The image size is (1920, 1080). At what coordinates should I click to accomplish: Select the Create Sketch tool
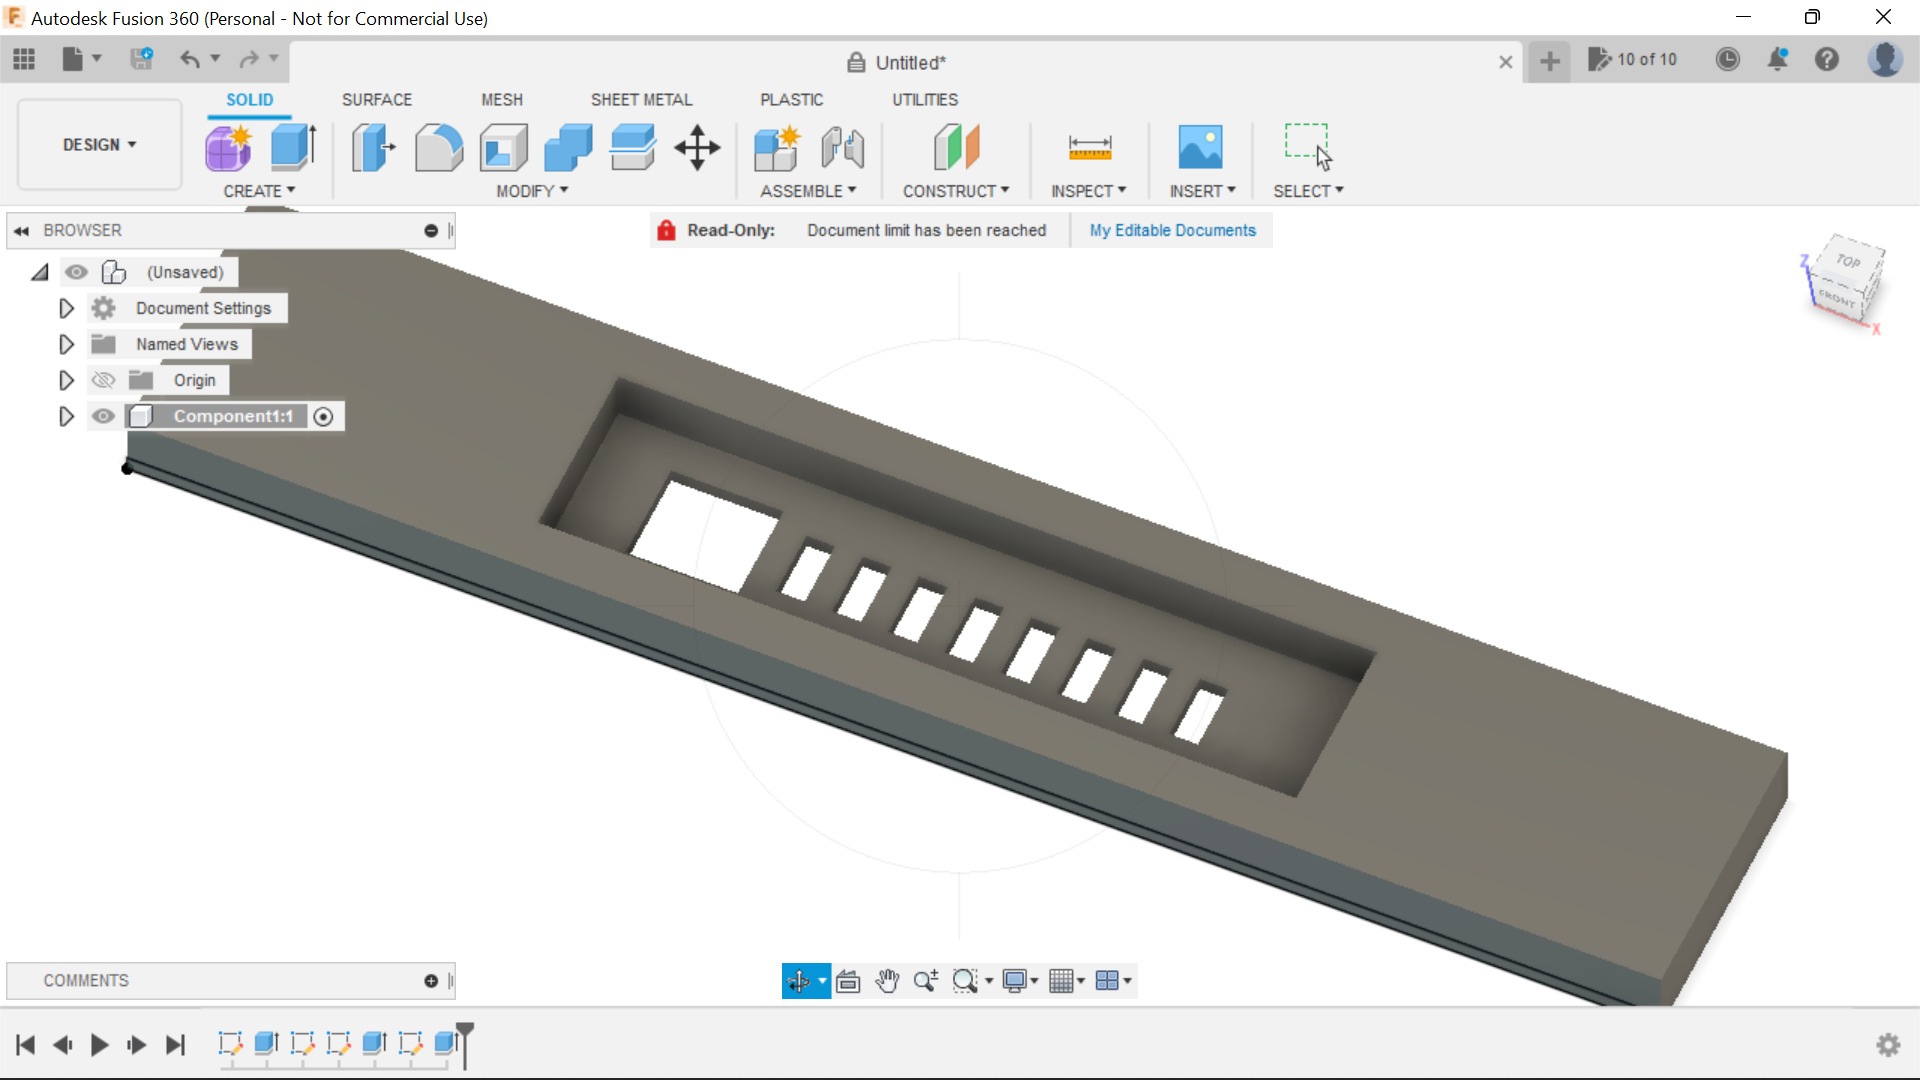[229, 147]
